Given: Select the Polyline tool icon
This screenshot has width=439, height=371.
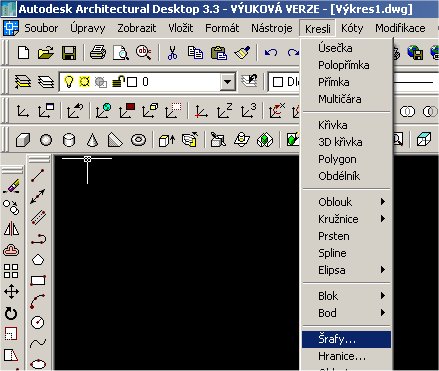Looking at the screenshot, I should click(38, 239).
